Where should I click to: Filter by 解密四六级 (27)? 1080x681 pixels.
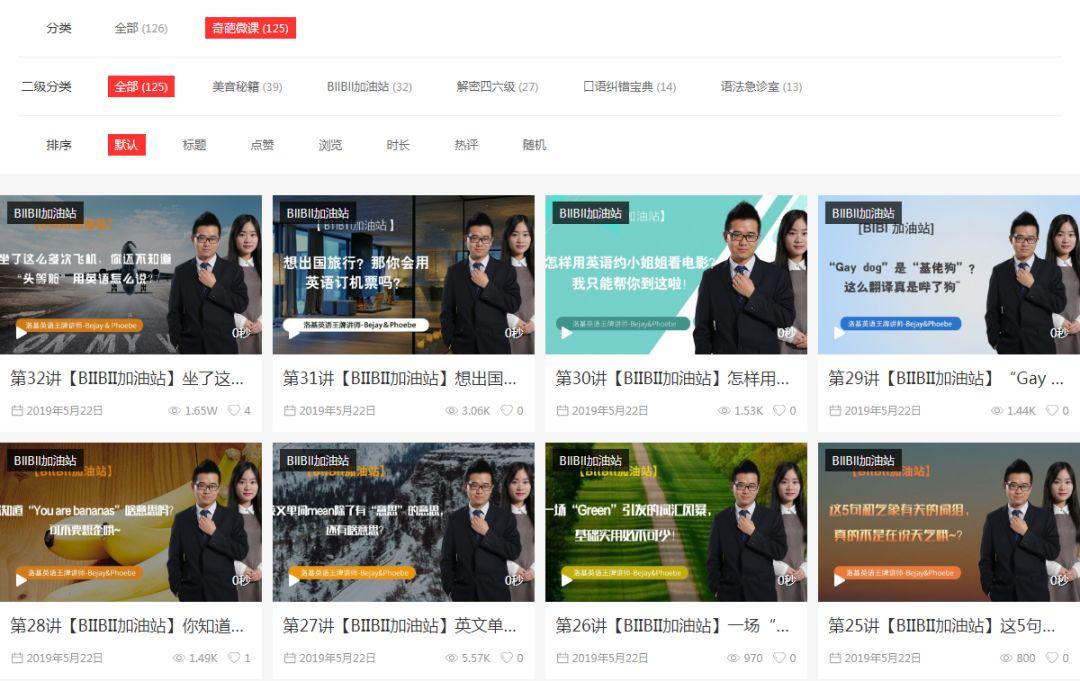(x=497, y=87)
